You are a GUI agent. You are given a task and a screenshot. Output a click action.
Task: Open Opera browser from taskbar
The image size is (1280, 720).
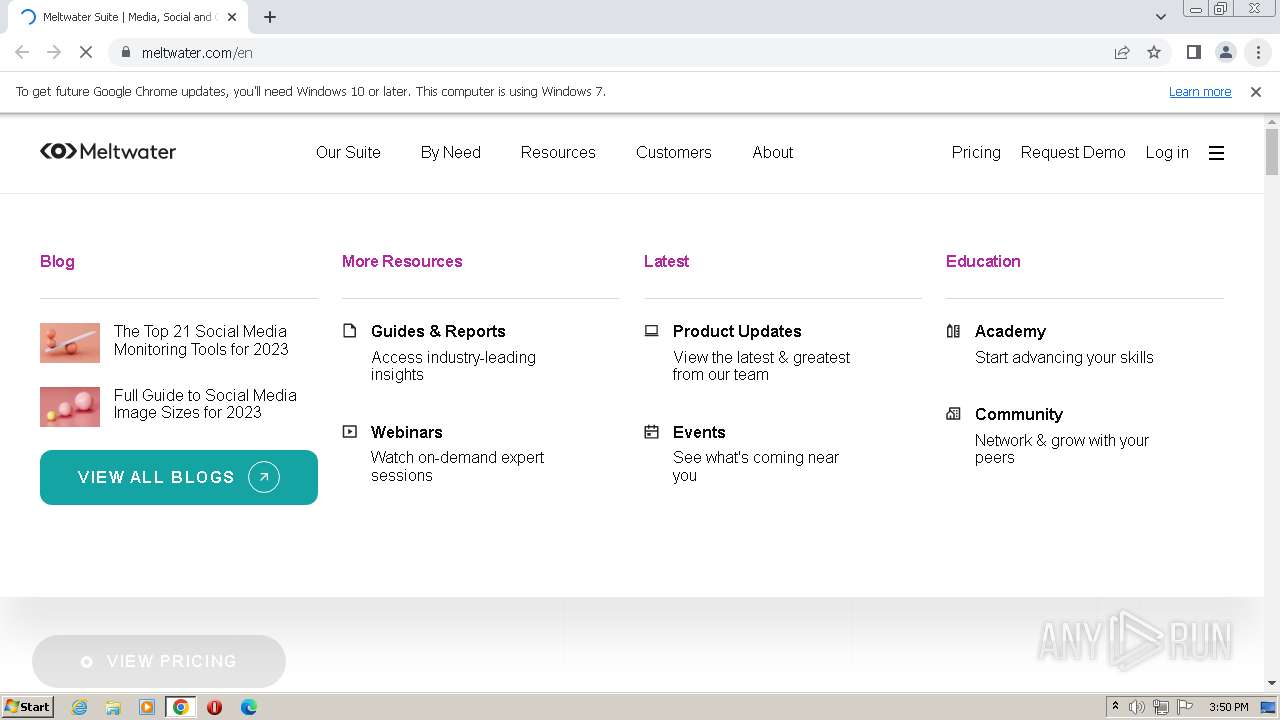tap(214, 707)
